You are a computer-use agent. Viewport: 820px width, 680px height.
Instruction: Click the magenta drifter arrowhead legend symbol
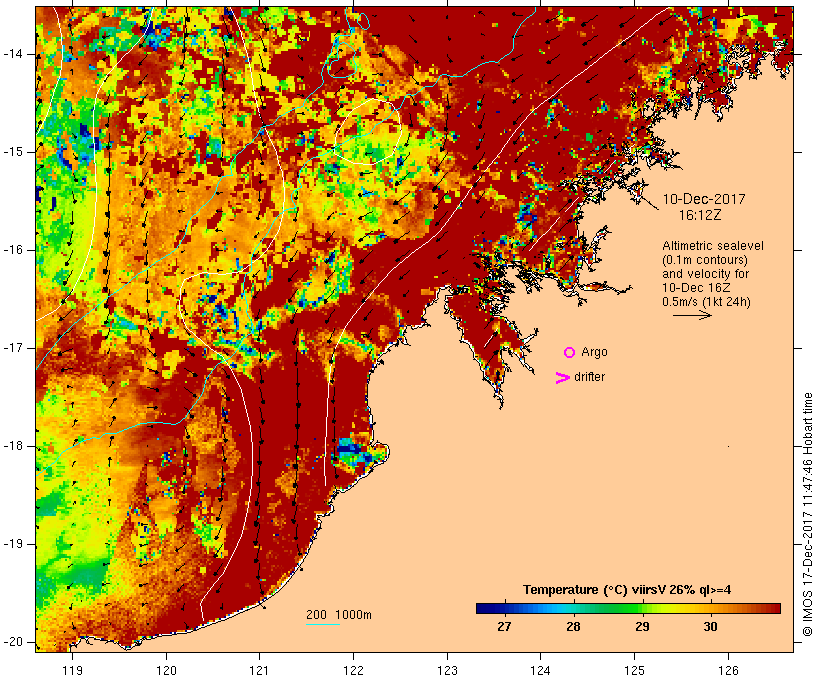pyautogui.click(x=562, y=378)
